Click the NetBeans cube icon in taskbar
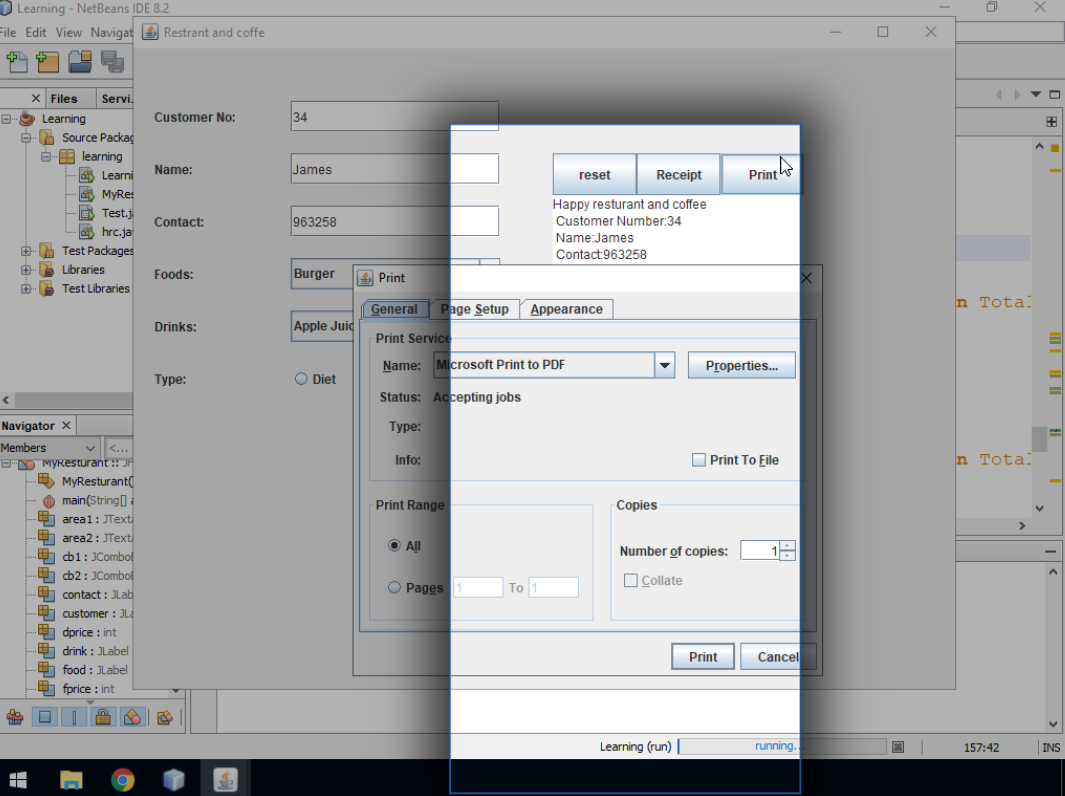Viewport: 1065px width, 796px height. (174, 779)
